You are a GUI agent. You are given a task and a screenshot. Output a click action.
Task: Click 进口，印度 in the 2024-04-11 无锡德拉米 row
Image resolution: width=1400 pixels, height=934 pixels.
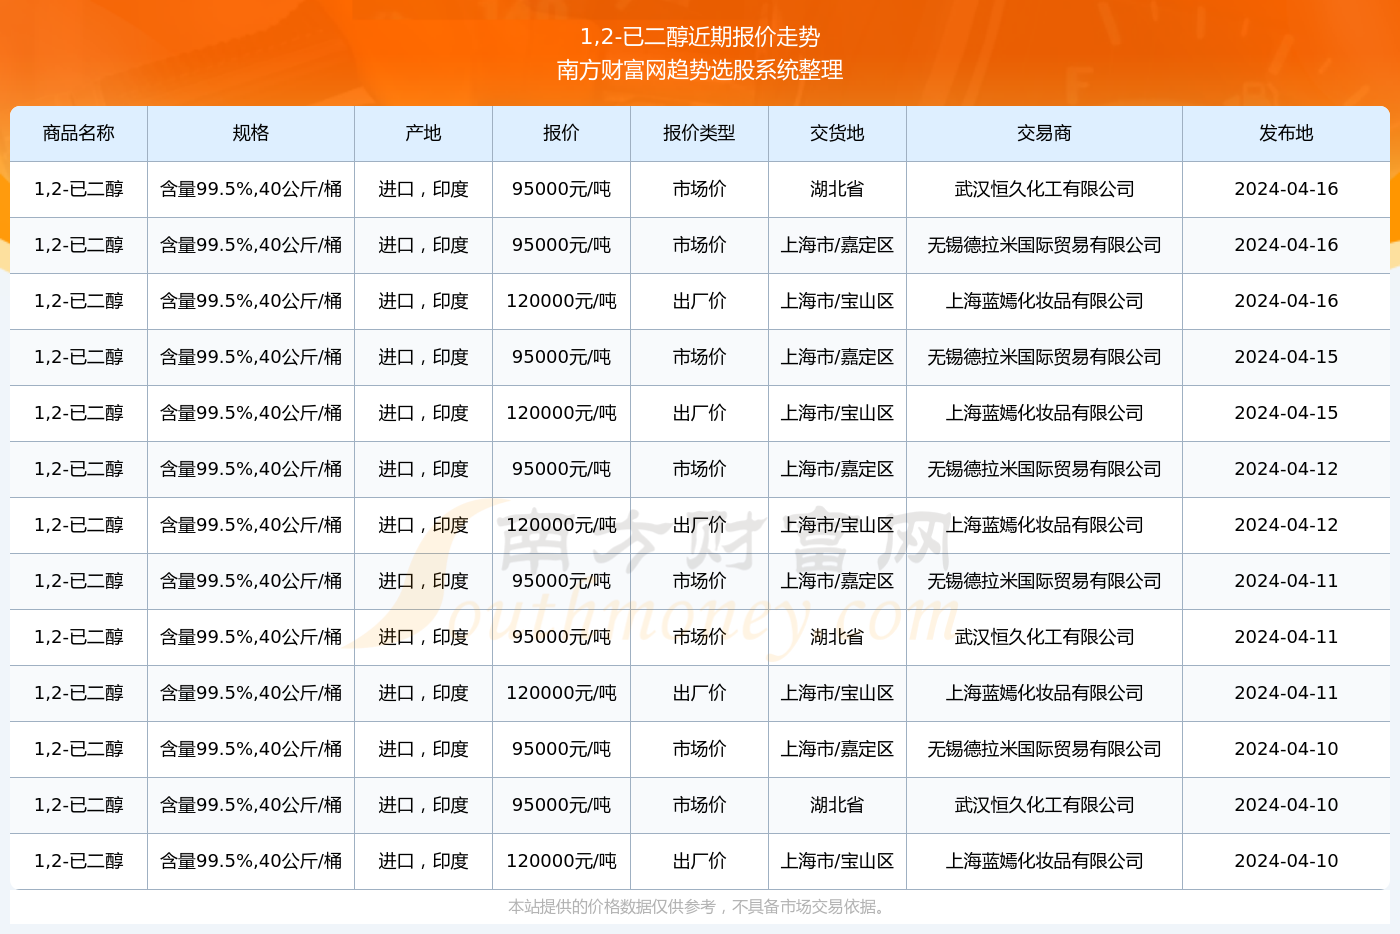[423, 581]
